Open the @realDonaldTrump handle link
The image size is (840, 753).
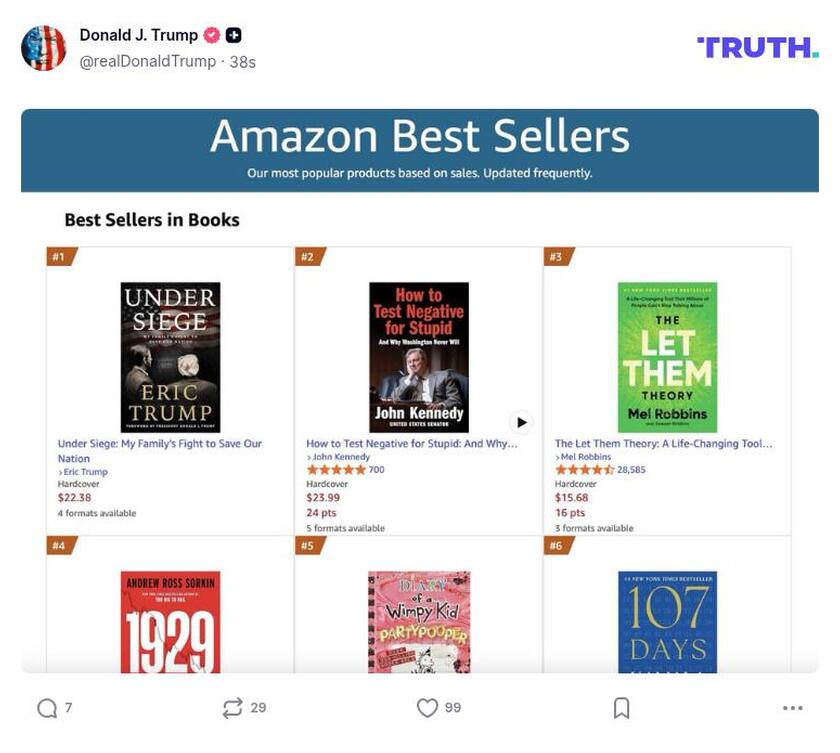pyautogui.click(x=147, y=62)
